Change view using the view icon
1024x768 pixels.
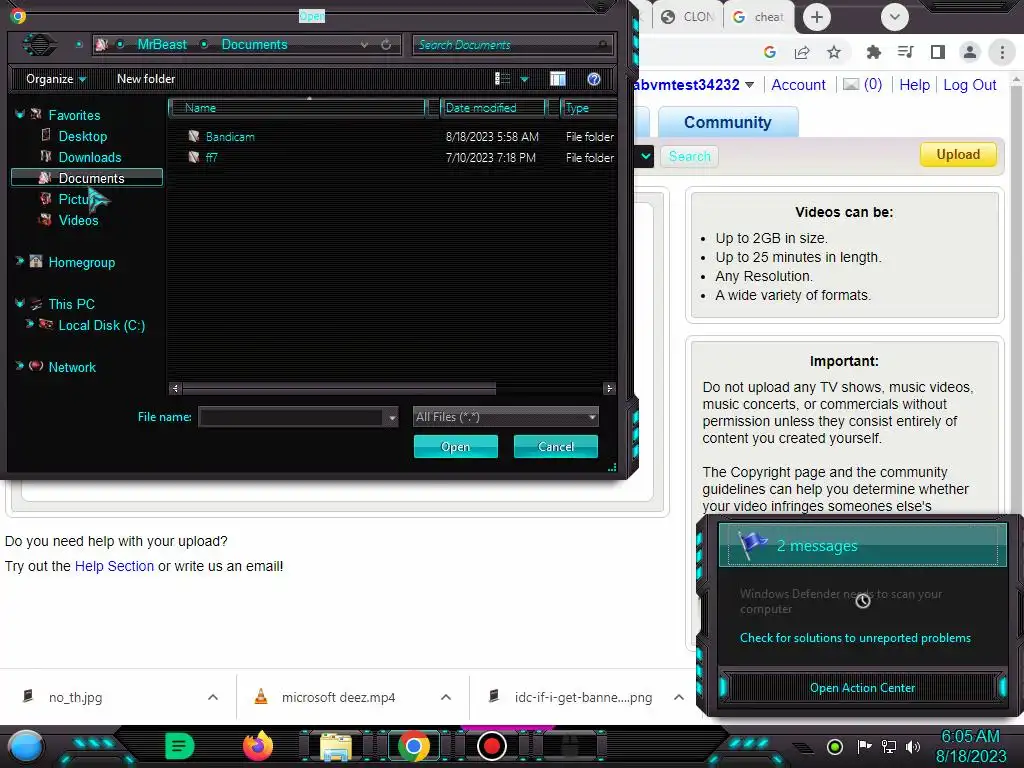[502, 79]
